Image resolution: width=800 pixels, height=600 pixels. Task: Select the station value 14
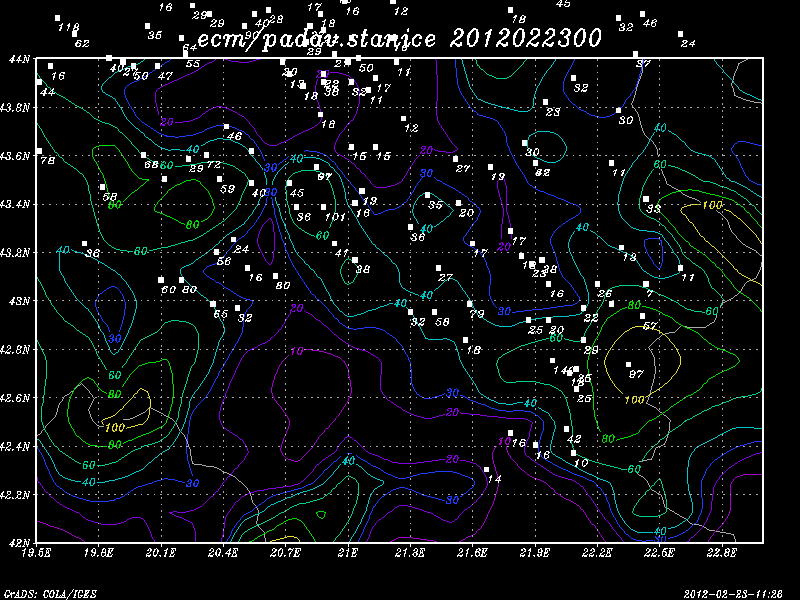point(494,479)
